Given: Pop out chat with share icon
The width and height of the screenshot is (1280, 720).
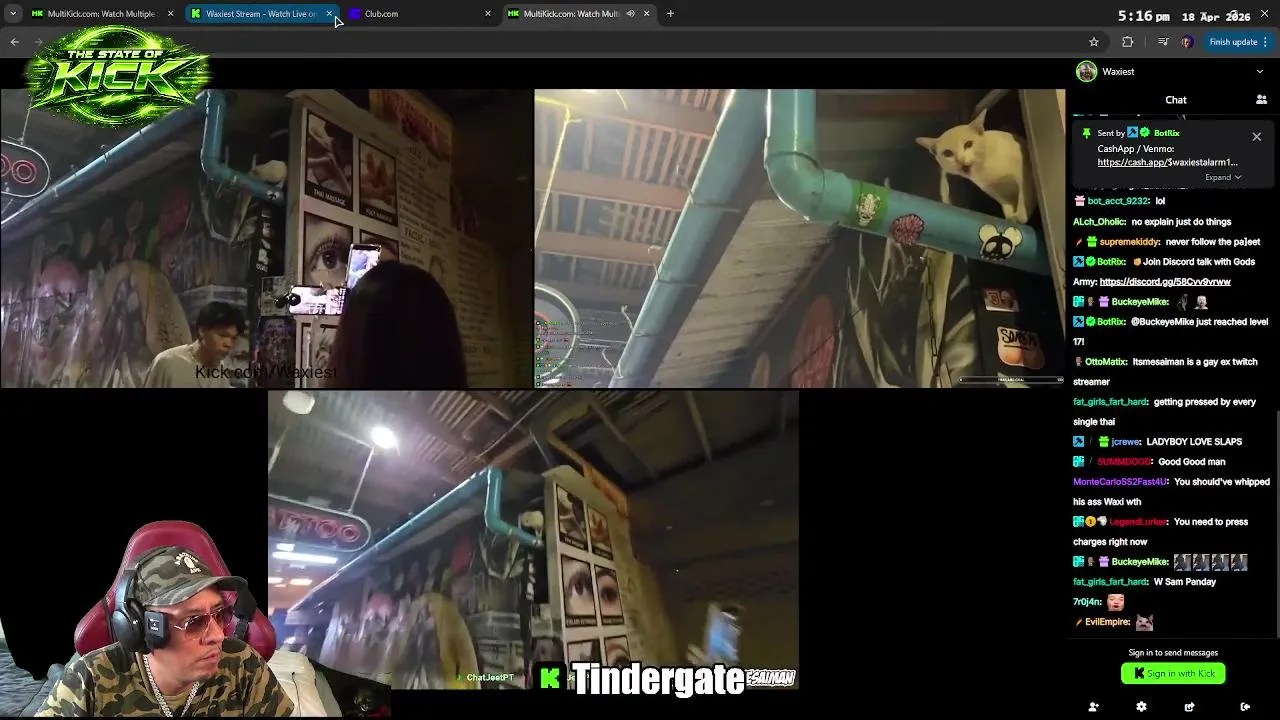Looking at the screenshot, I should point(1189,707).
